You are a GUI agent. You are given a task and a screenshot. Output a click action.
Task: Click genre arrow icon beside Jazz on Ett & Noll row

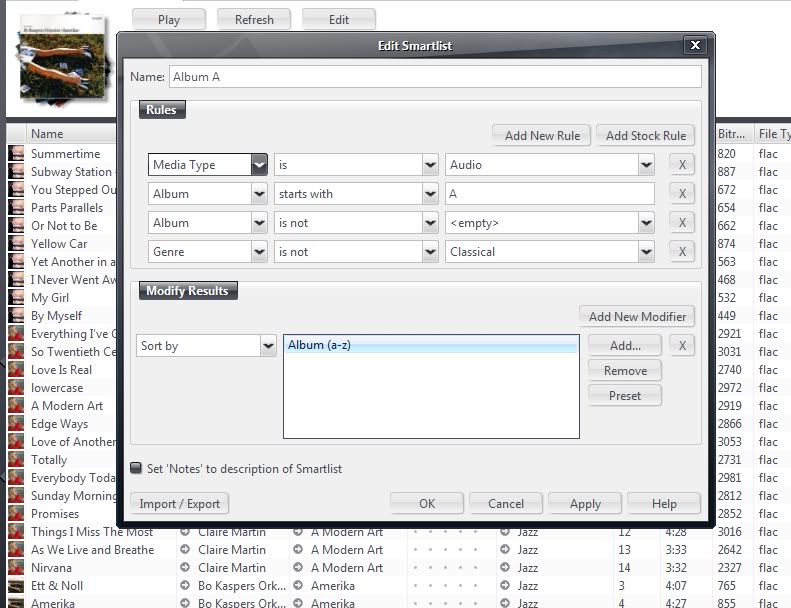point(504,585)
